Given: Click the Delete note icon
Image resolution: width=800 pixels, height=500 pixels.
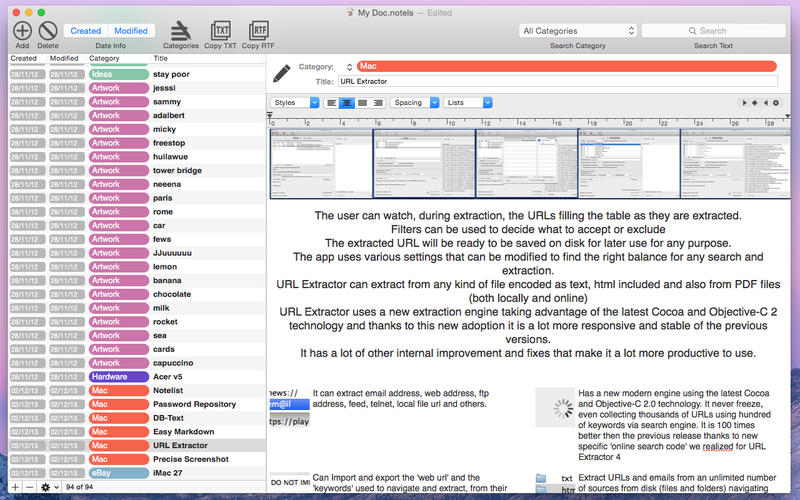Looking at the screenshot, I should [x=48, y=31].
